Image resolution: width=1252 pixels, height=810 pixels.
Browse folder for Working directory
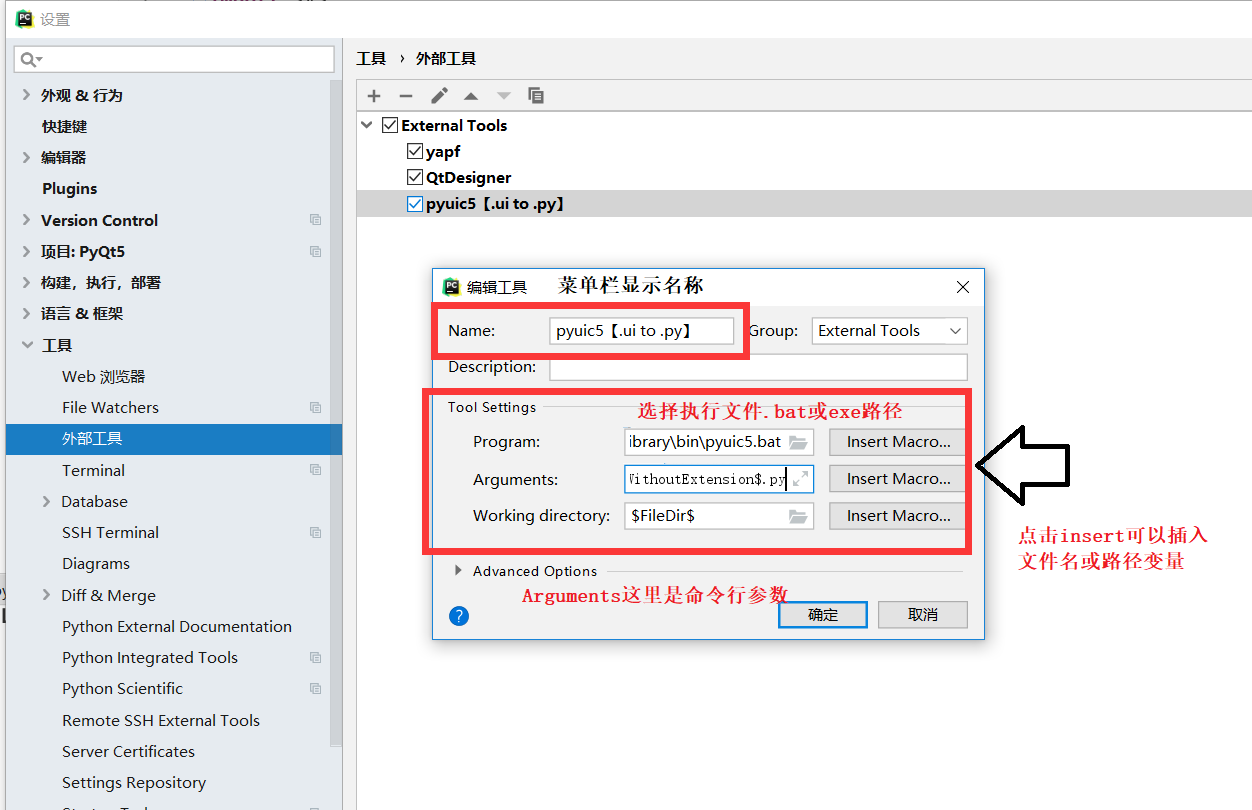798,516
